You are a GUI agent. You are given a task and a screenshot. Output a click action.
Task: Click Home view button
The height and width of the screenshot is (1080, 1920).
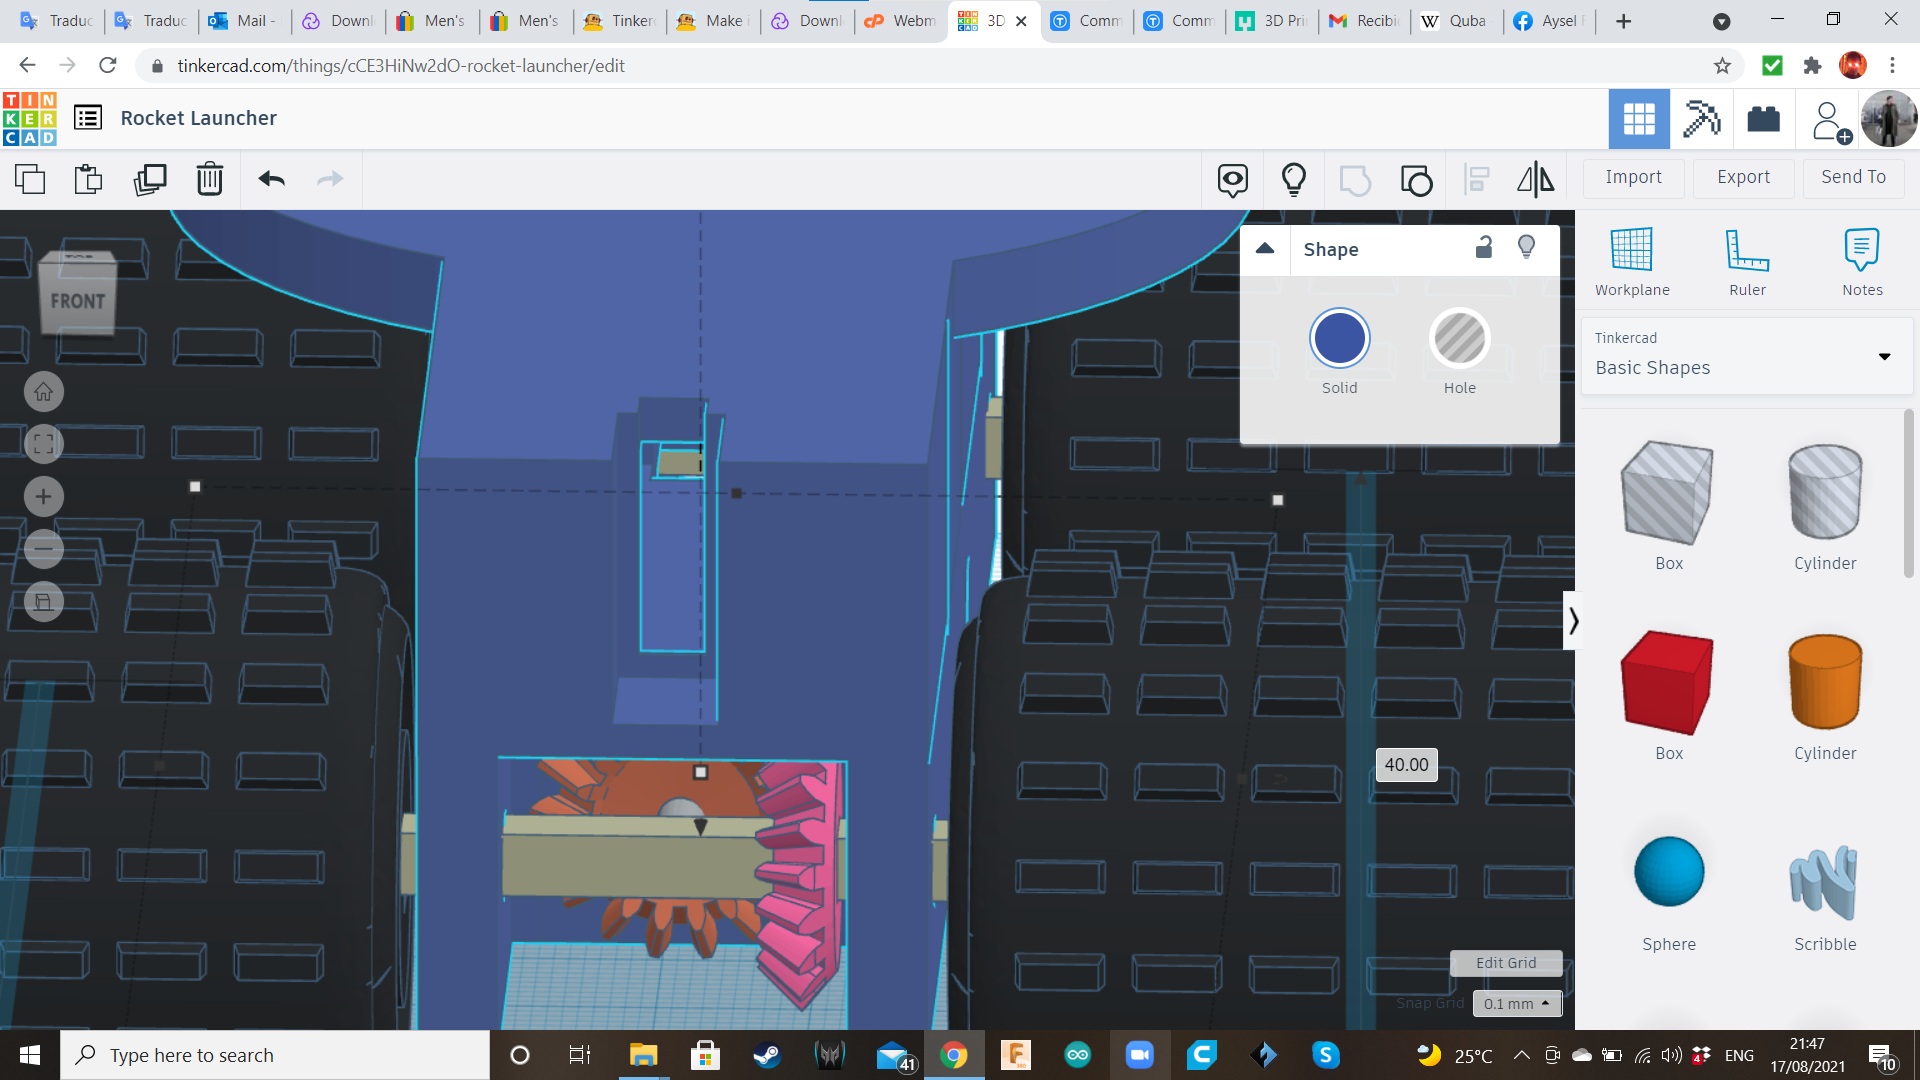point(44,392)
